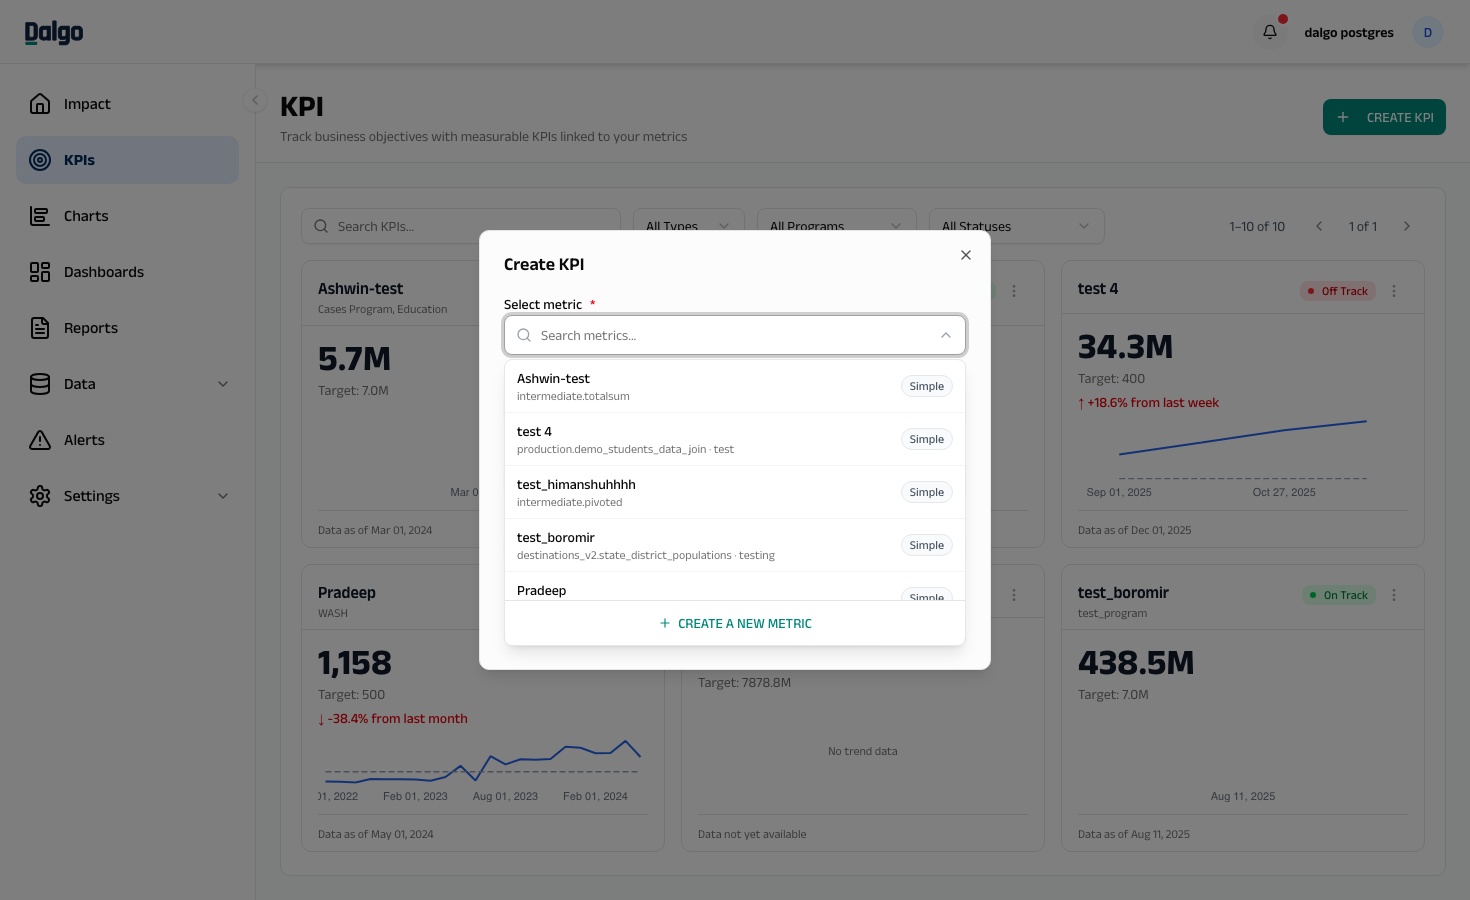
Task: Click the test 4 card trend chart
Action: 1242,452
